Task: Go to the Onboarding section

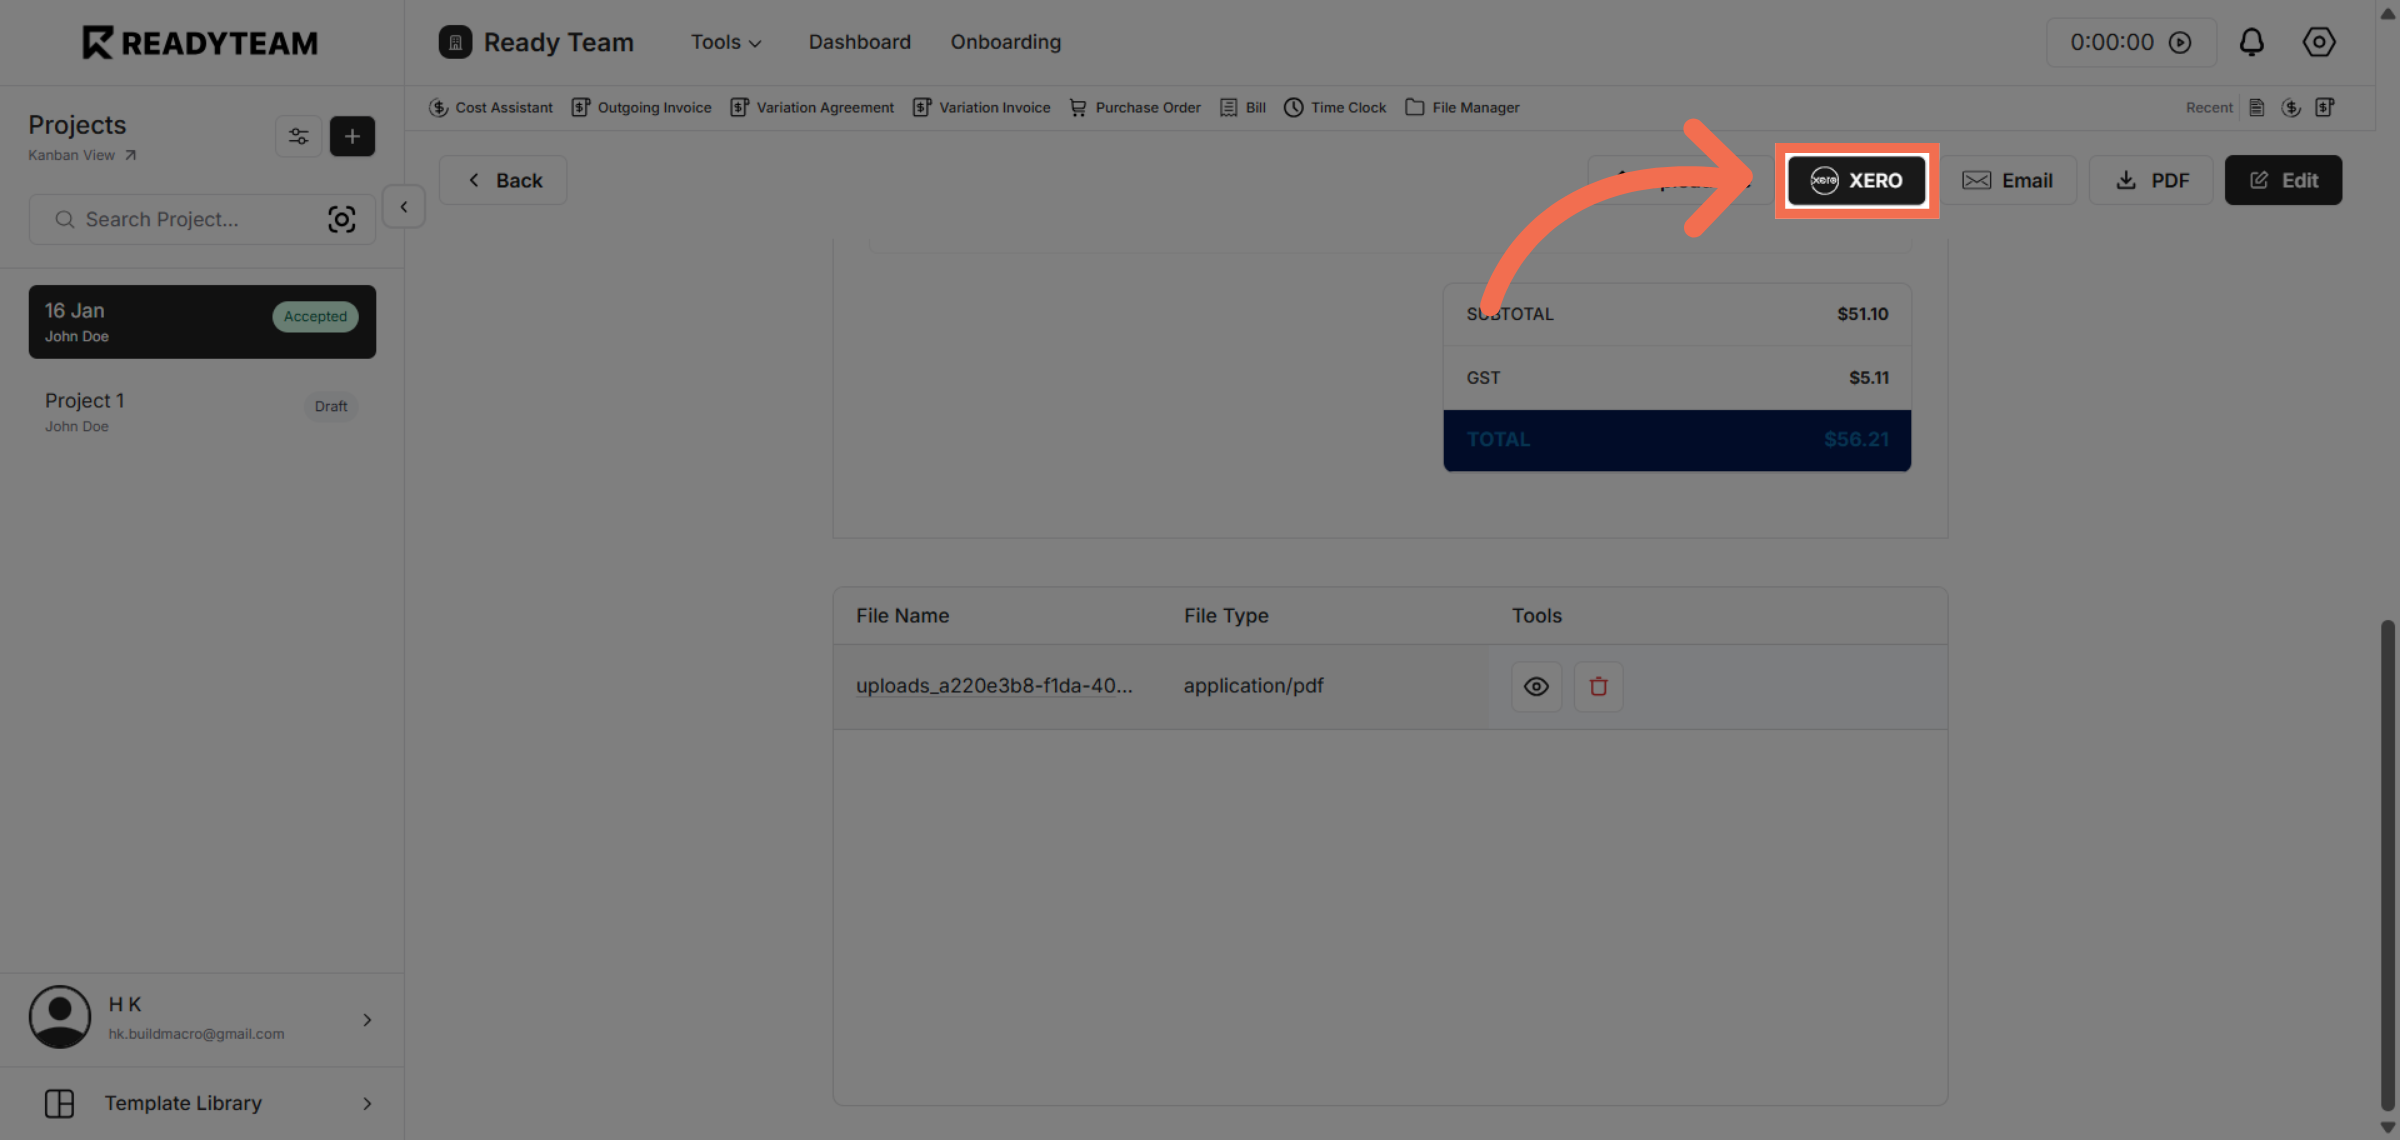Action: (x=1005, y=42)
